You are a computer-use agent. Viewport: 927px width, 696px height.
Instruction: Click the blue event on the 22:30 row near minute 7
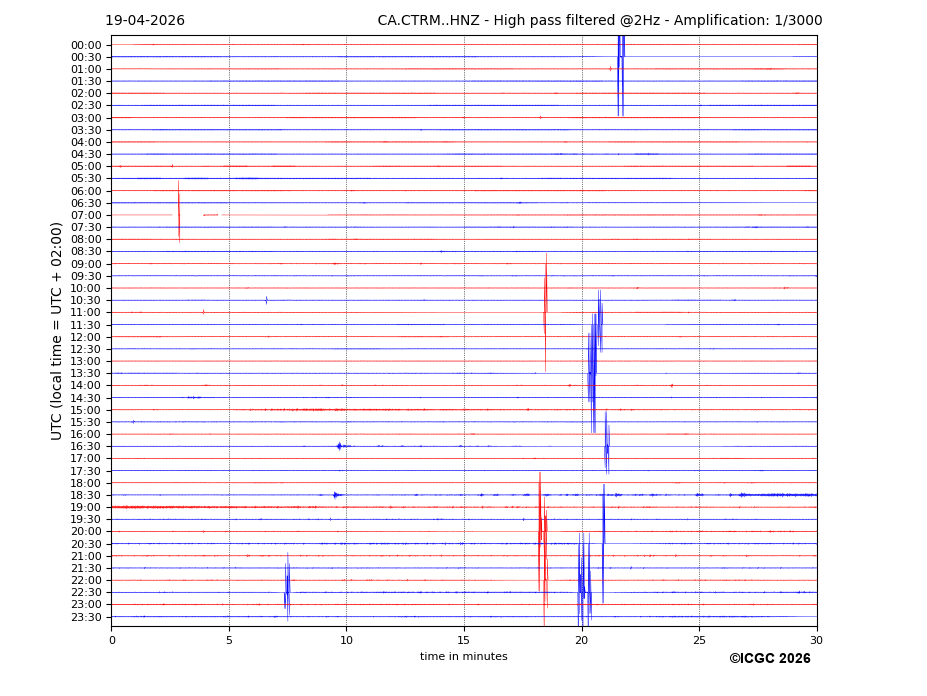point(287,585)
